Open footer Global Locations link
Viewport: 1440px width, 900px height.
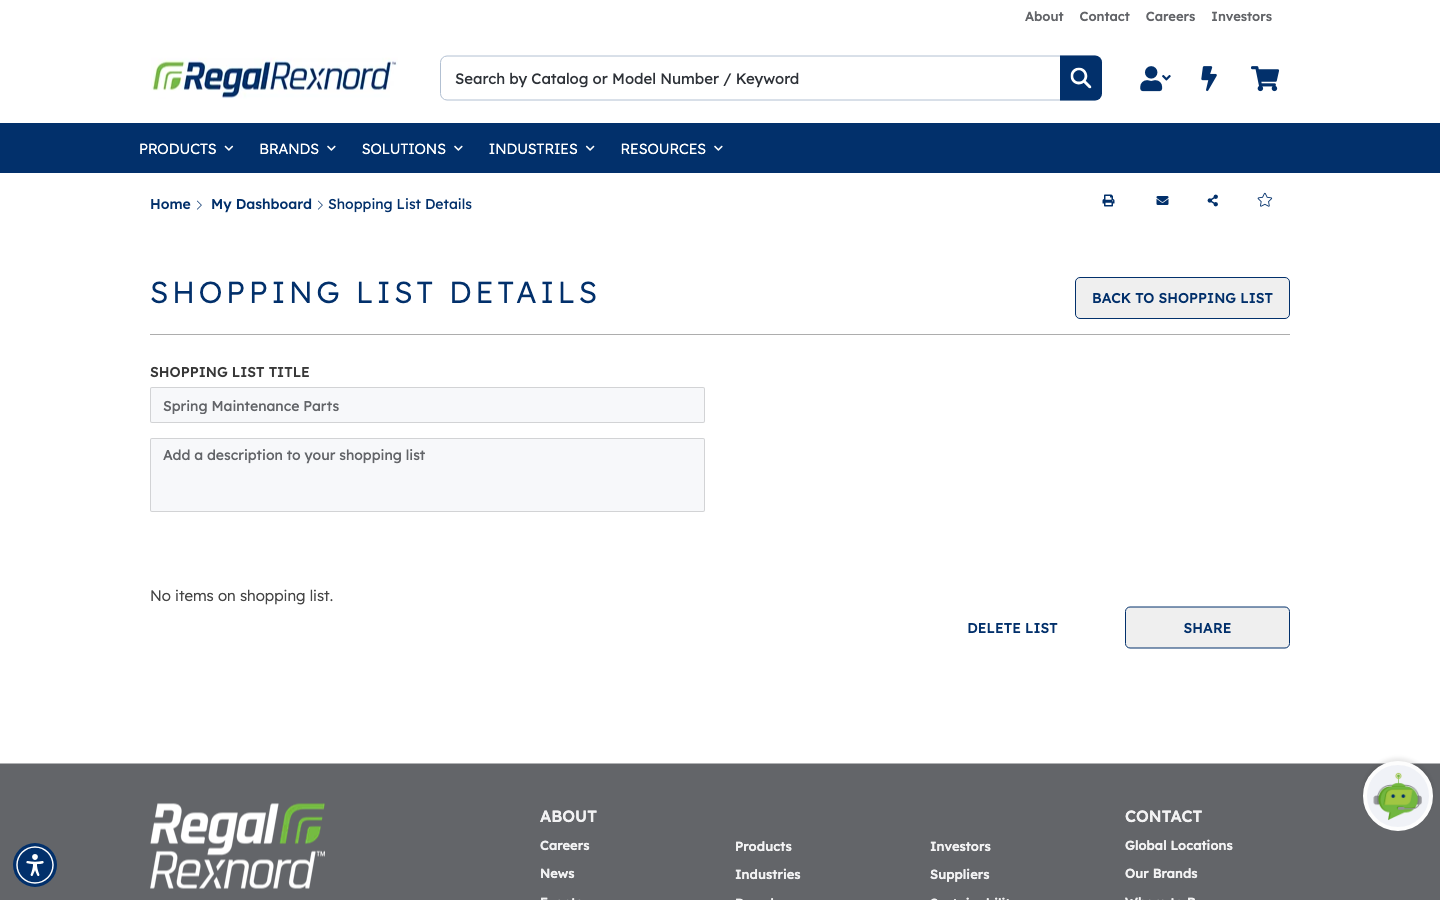1178,846
